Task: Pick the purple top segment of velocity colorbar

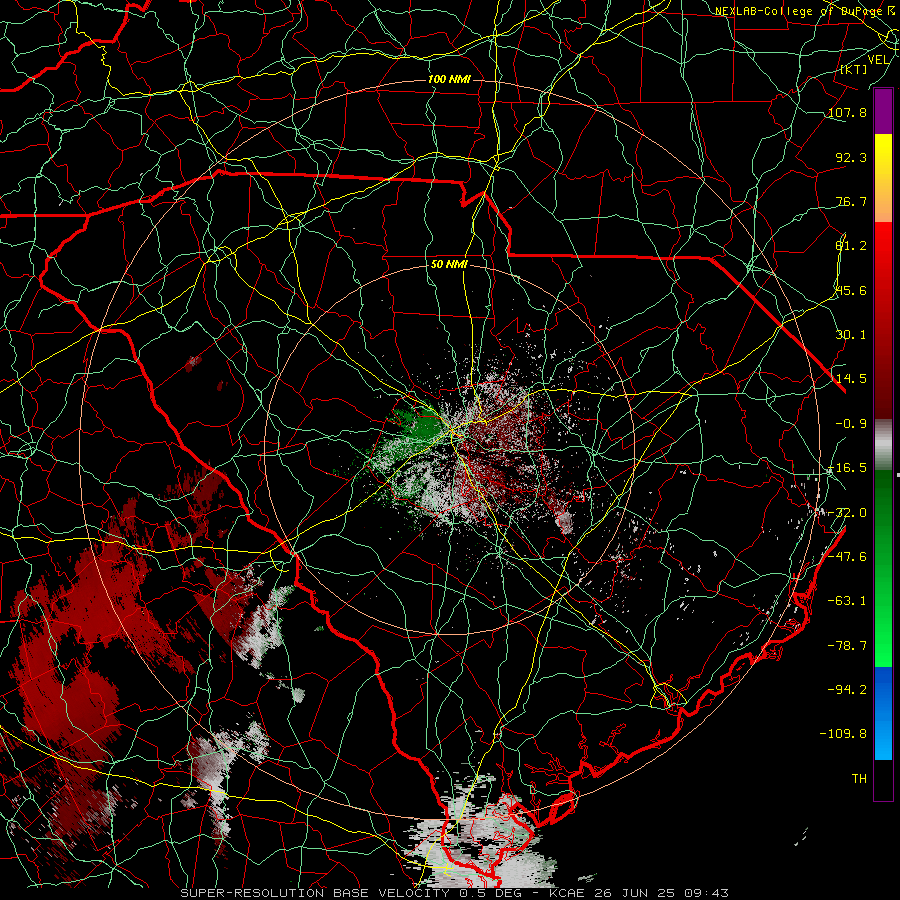Action: [883, 111]
